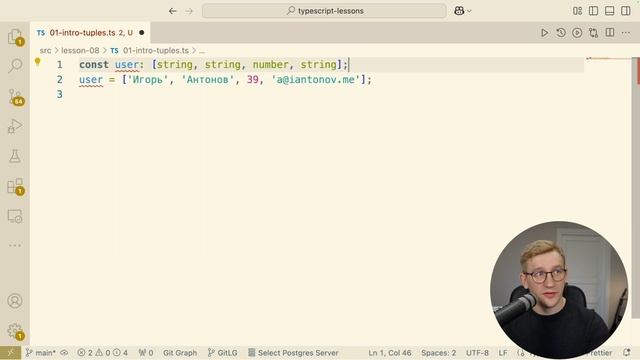
Task: Select the 01-intro-tuples.ts editor tab
Action: pos(90,33)
